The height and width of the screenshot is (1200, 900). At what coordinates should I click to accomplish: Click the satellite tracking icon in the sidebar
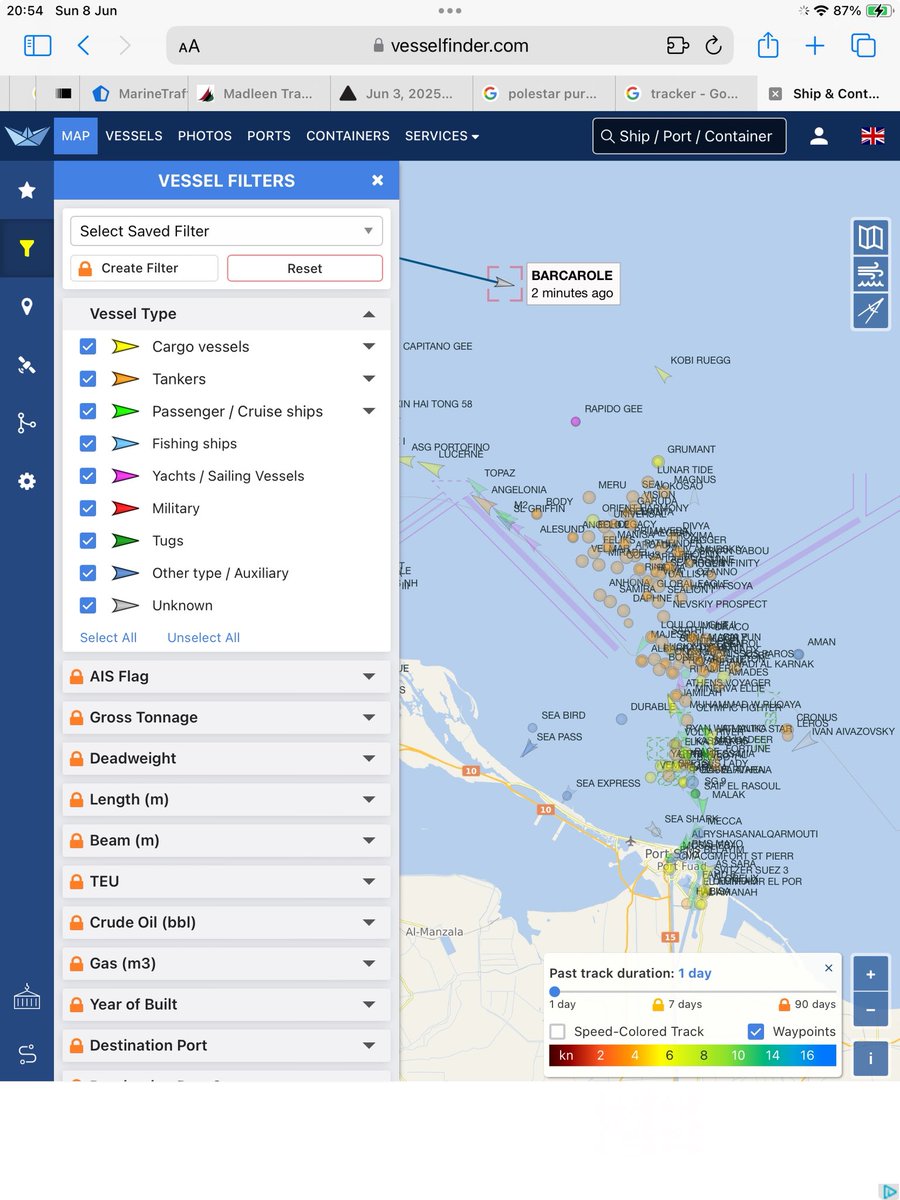[27, 364]
